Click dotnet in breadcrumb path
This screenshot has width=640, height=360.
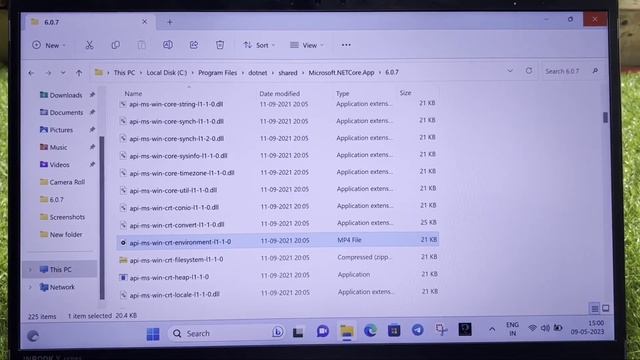[x=258, y=73]
